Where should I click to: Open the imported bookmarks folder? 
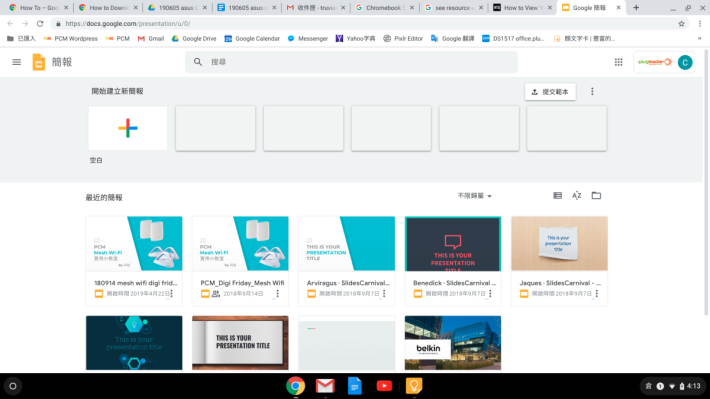click(x=21, y=38)
